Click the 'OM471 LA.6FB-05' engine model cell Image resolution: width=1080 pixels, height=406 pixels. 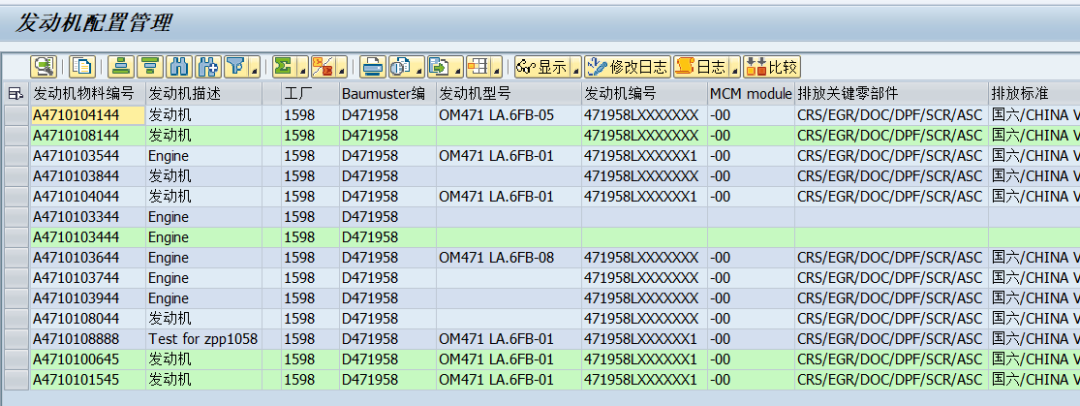pos(509,115)
